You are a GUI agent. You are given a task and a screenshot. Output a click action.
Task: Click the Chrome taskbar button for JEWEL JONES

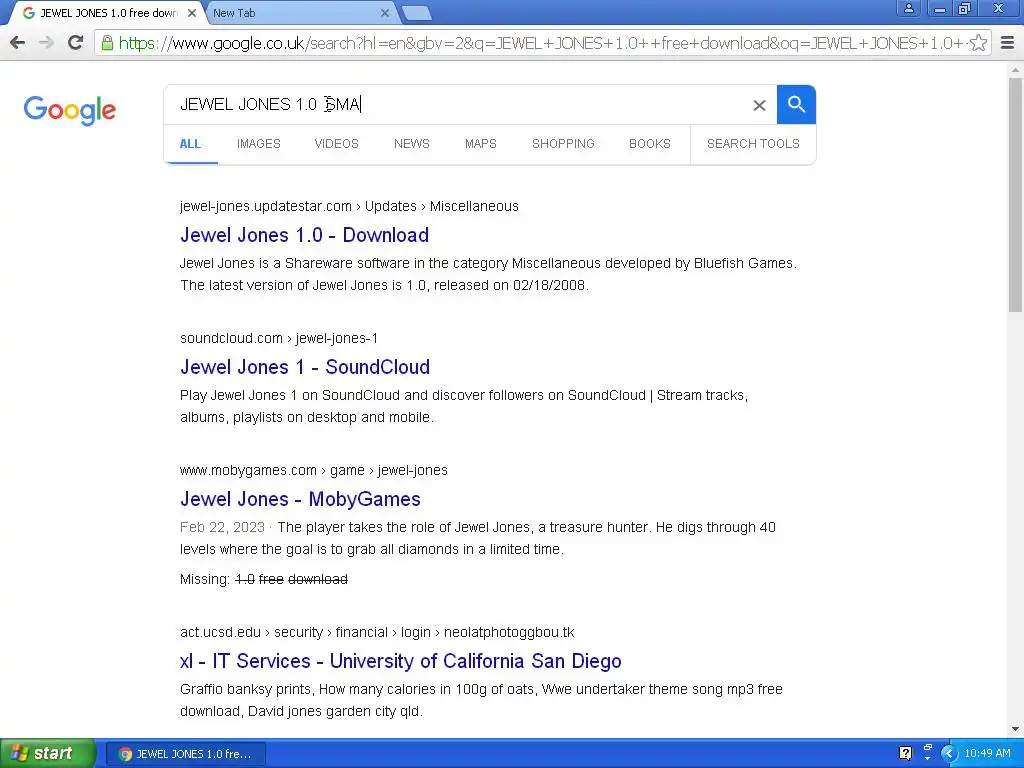186,754
